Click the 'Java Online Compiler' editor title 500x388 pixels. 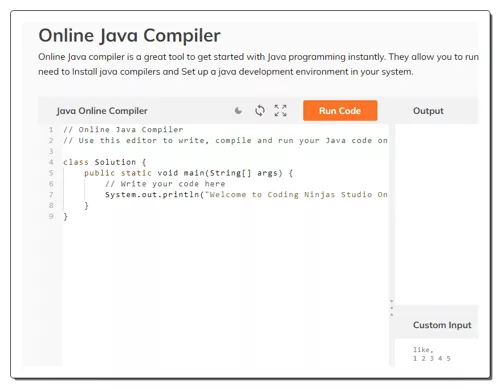pyautogui.click(x=102, y=111)
